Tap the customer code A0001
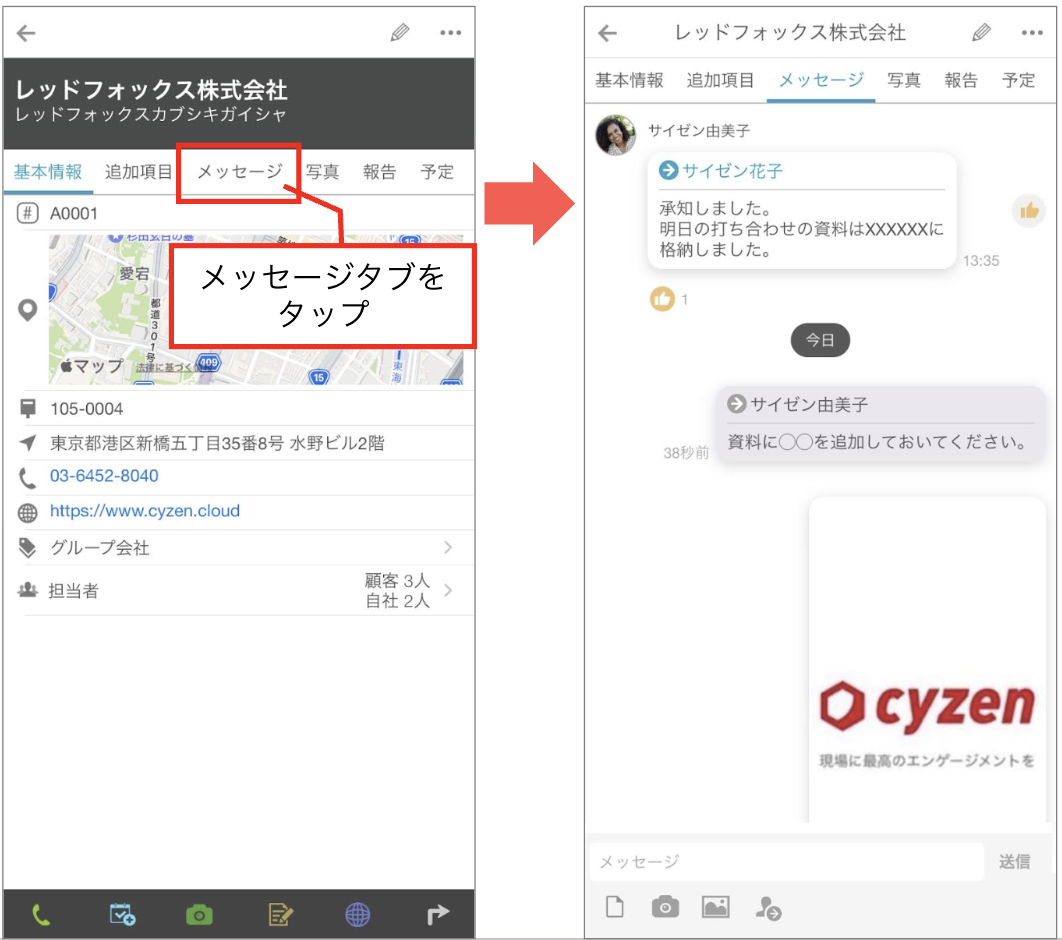The width and height of the screenshot is (1062, 940). [73, 214]
